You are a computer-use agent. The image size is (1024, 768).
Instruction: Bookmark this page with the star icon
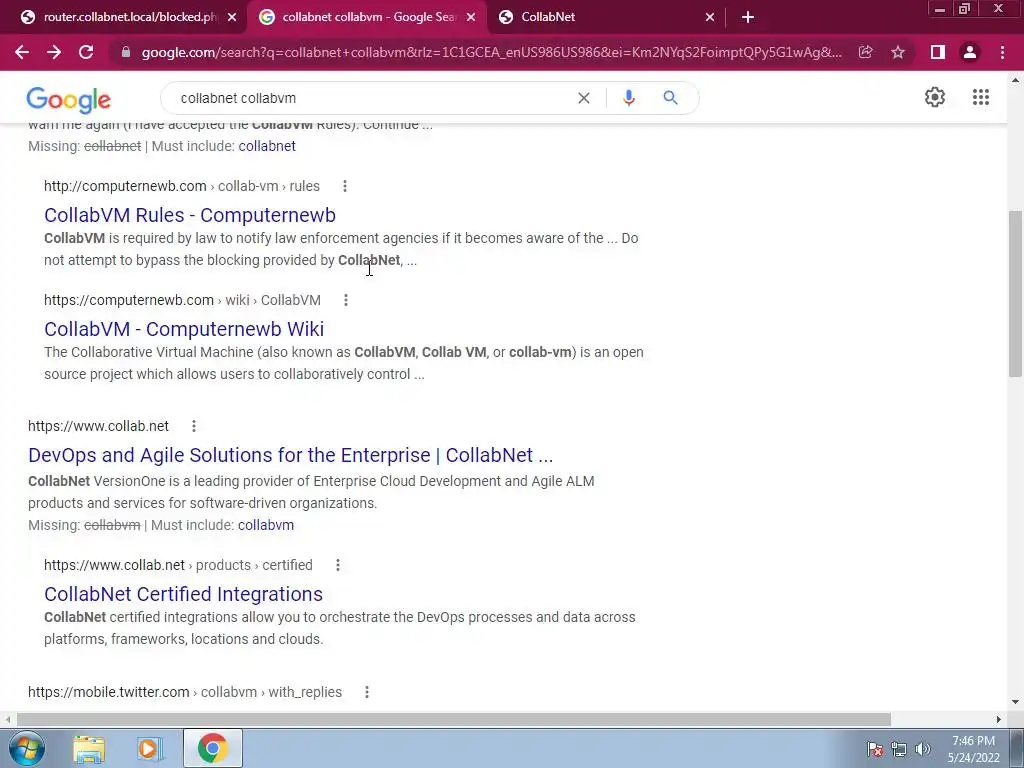click(898, 52)
